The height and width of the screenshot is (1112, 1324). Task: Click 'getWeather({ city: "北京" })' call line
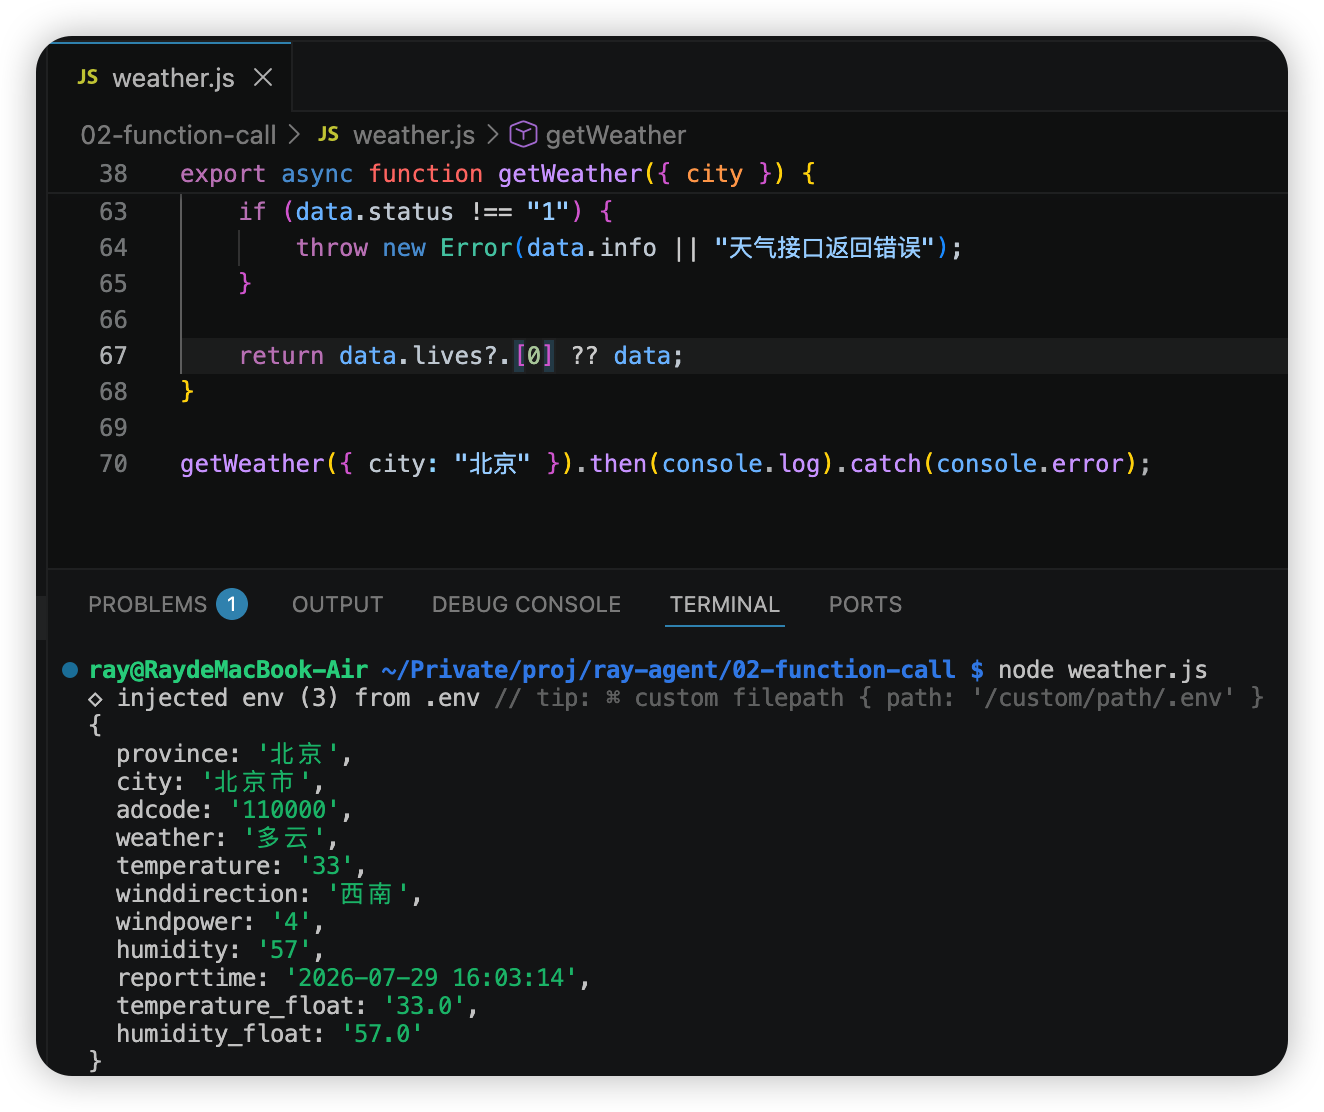click(375, 463)
